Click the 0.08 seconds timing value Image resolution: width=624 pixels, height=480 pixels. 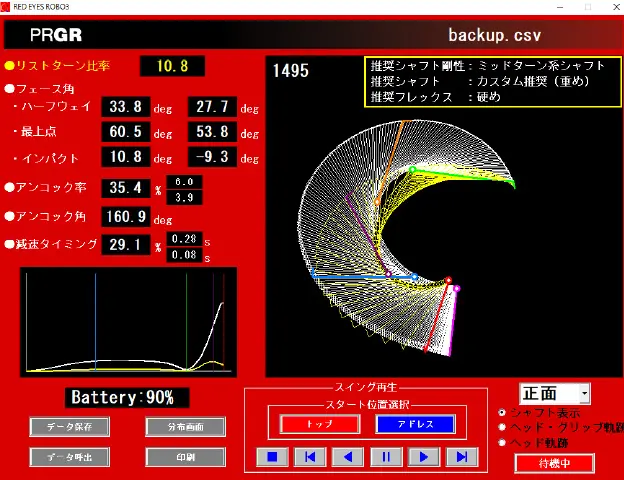point(184,255)
